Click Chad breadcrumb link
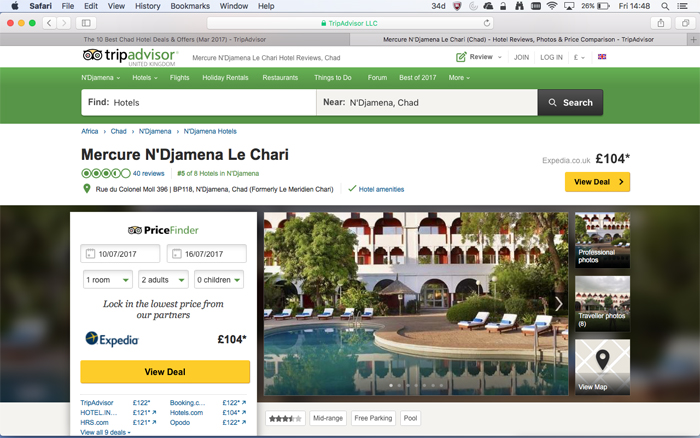 point(118,131)
